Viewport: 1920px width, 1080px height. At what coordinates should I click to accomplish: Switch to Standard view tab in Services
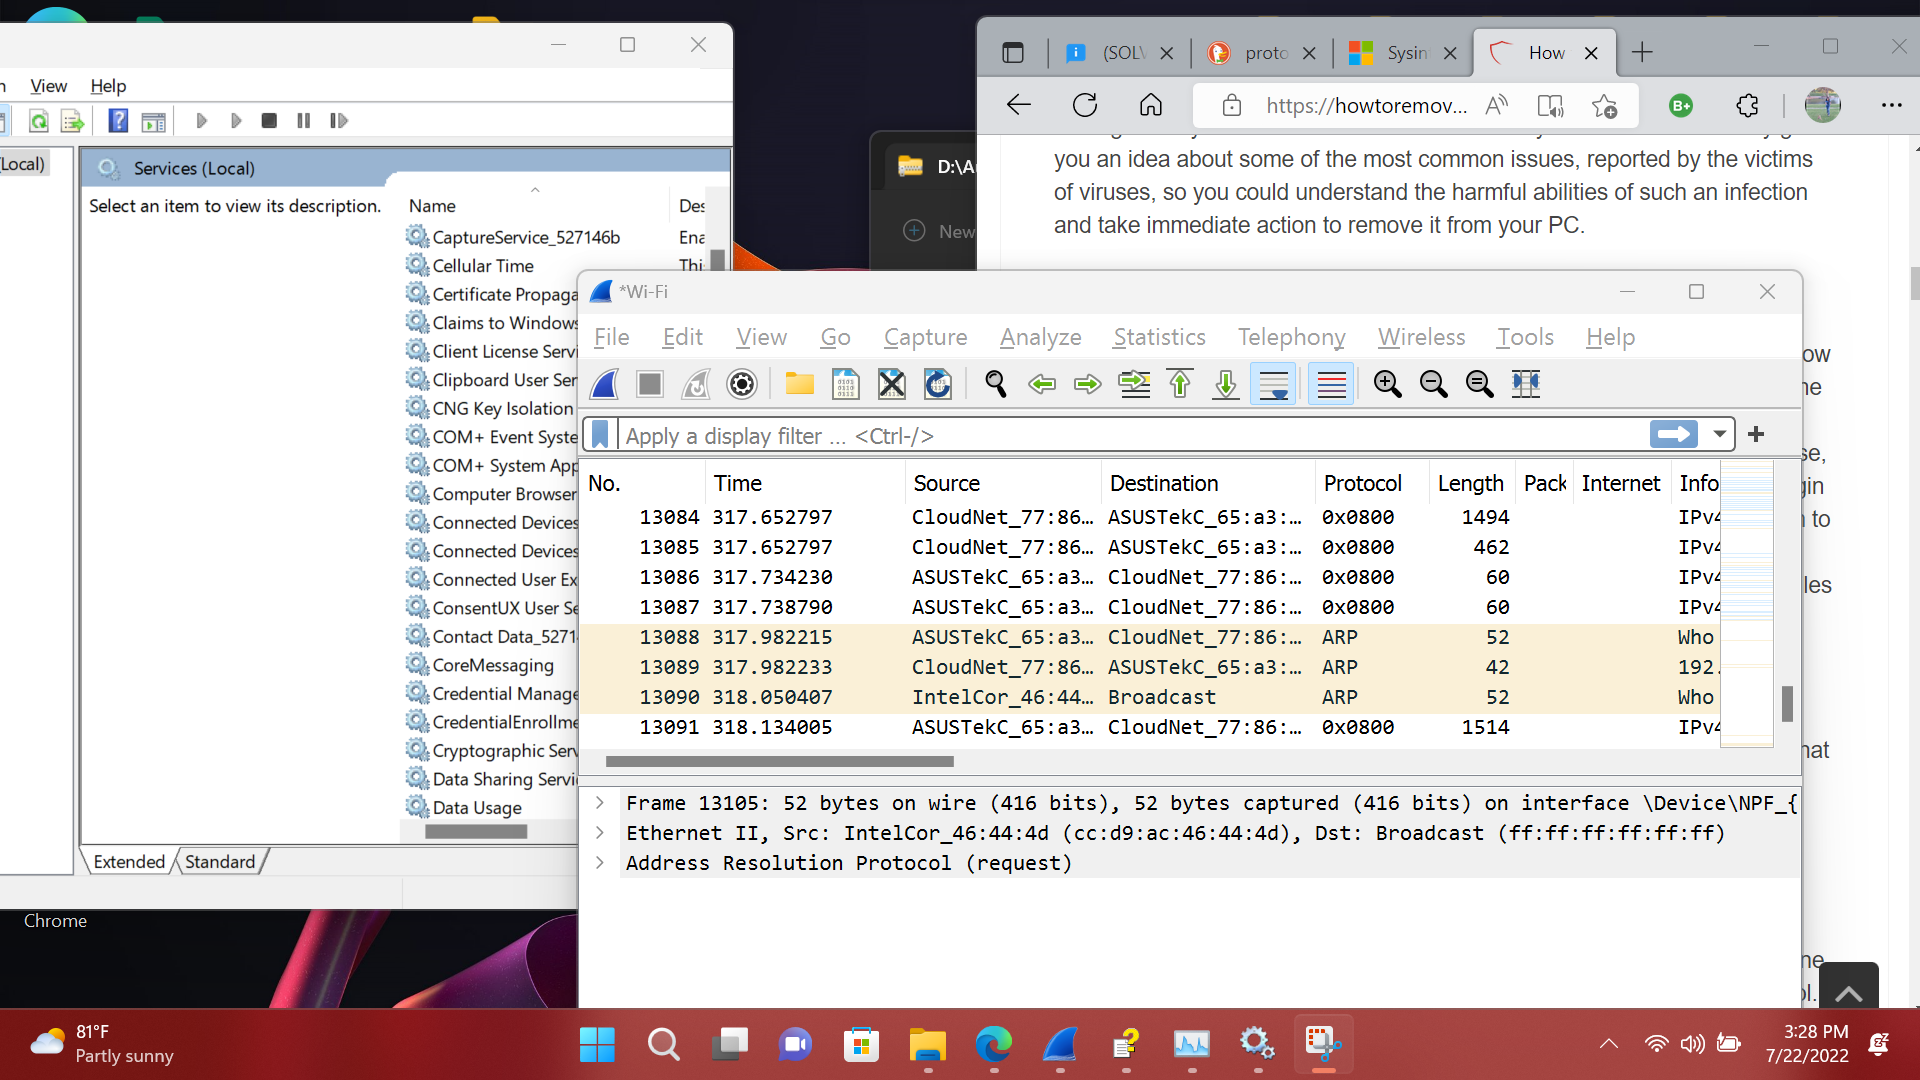[x=220, y=862]
